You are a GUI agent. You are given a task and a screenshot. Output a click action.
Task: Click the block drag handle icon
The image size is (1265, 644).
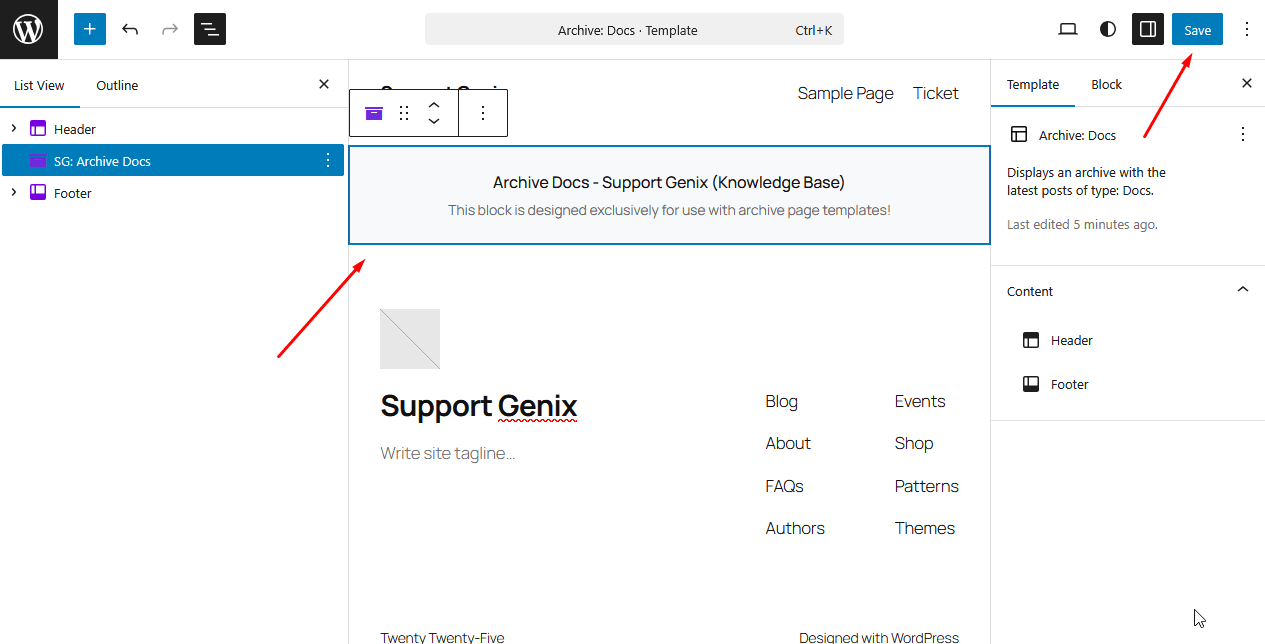point(404,113)
